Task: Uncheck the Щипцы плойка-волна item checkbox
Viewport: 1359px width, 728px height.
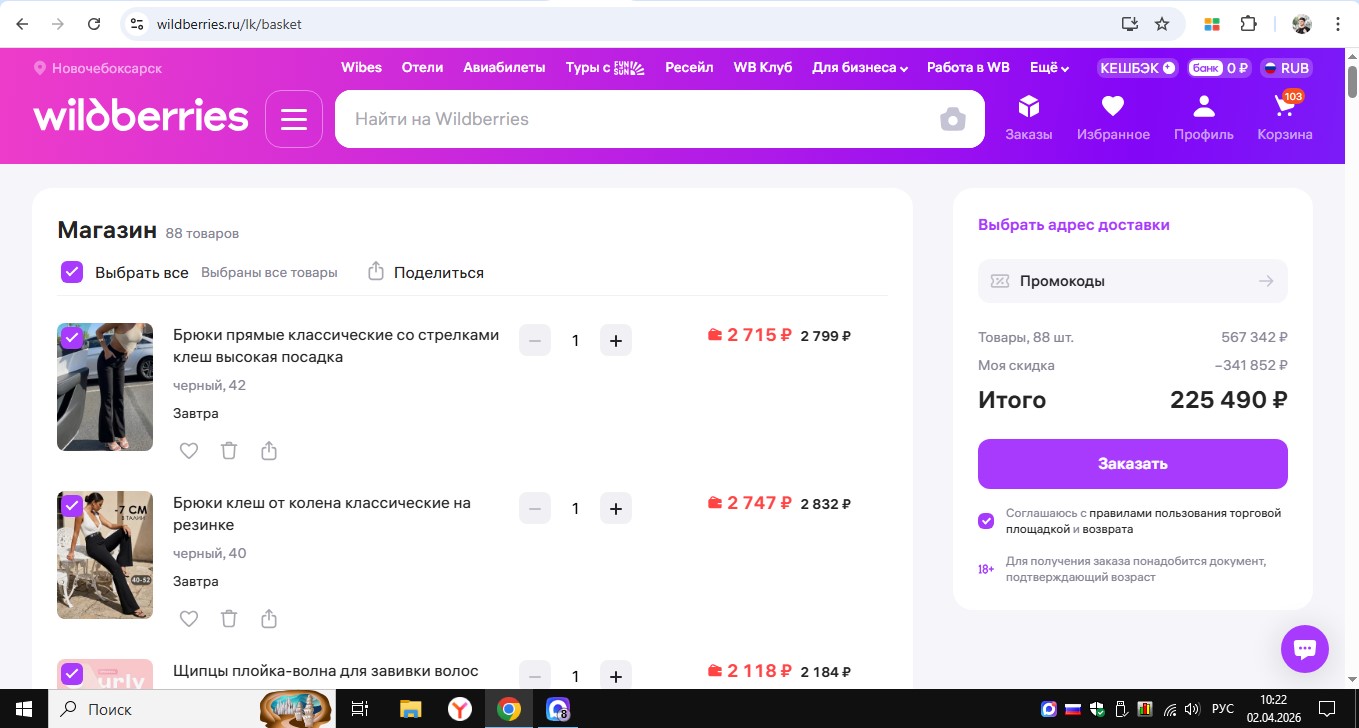Action: (72, 674)
